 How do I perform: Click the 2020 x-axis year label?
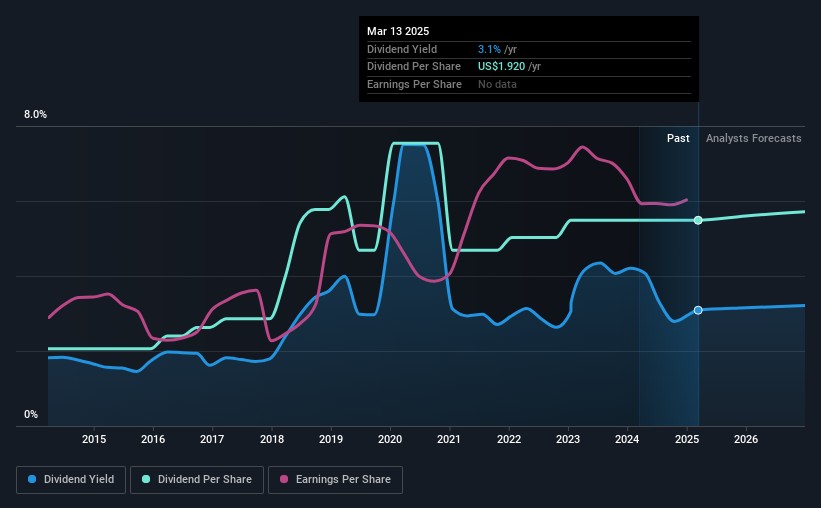(390, 440)
